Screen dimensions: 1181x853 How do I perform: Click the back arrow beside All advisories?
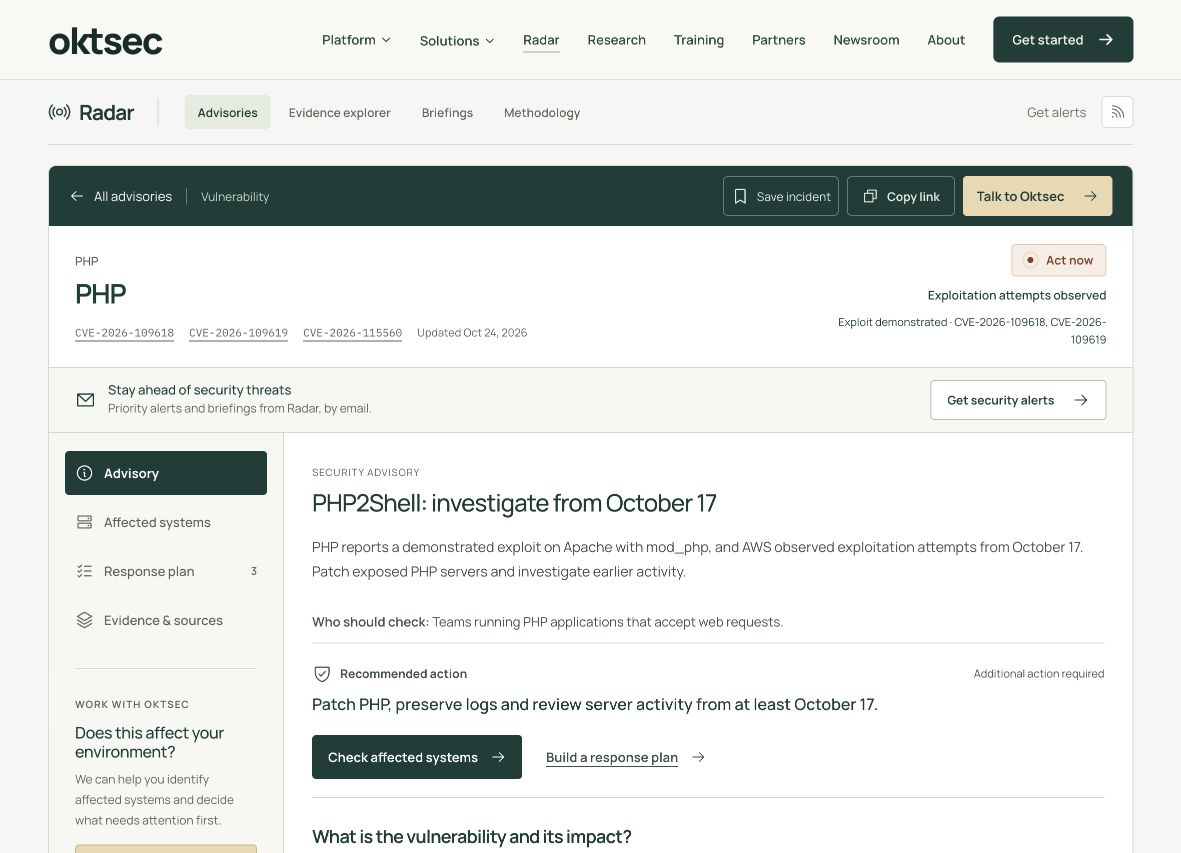click(x=77, y=196)
